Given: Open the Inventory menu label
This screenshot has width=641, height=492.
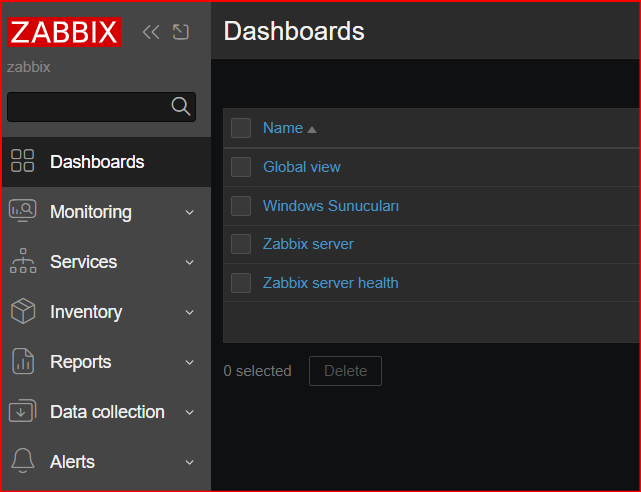Looking at the screenshot, I should (x=86, y=312).
